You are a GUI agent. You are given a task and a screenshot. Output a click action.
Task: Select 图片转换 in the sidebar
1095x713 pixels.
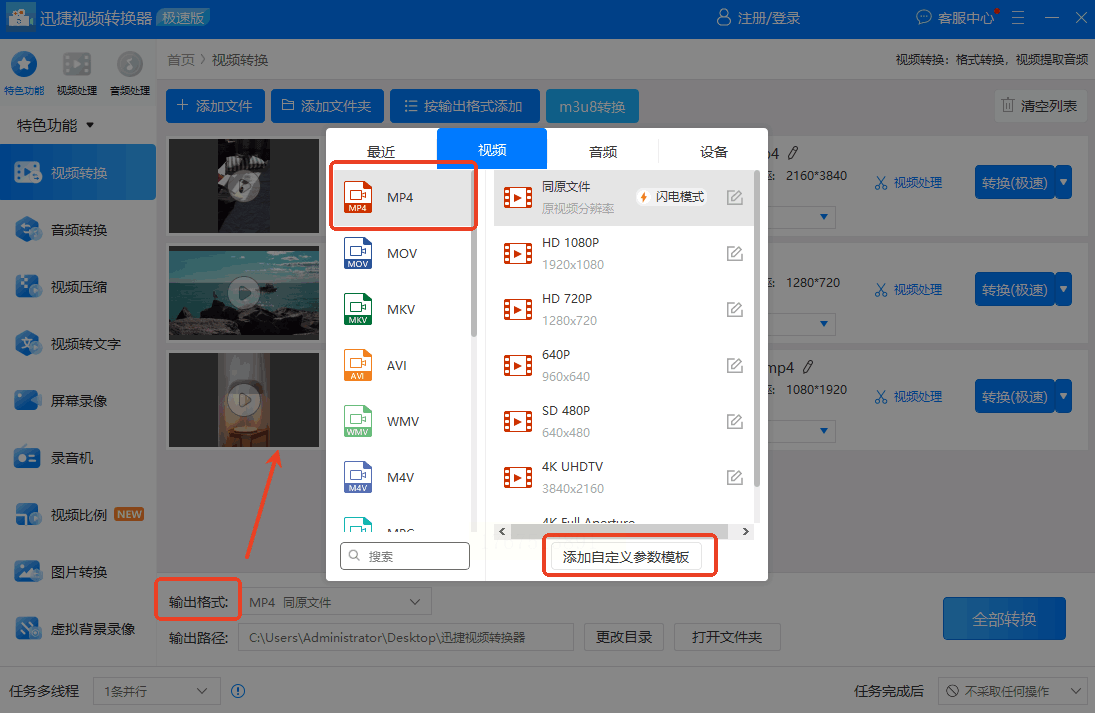78,572
